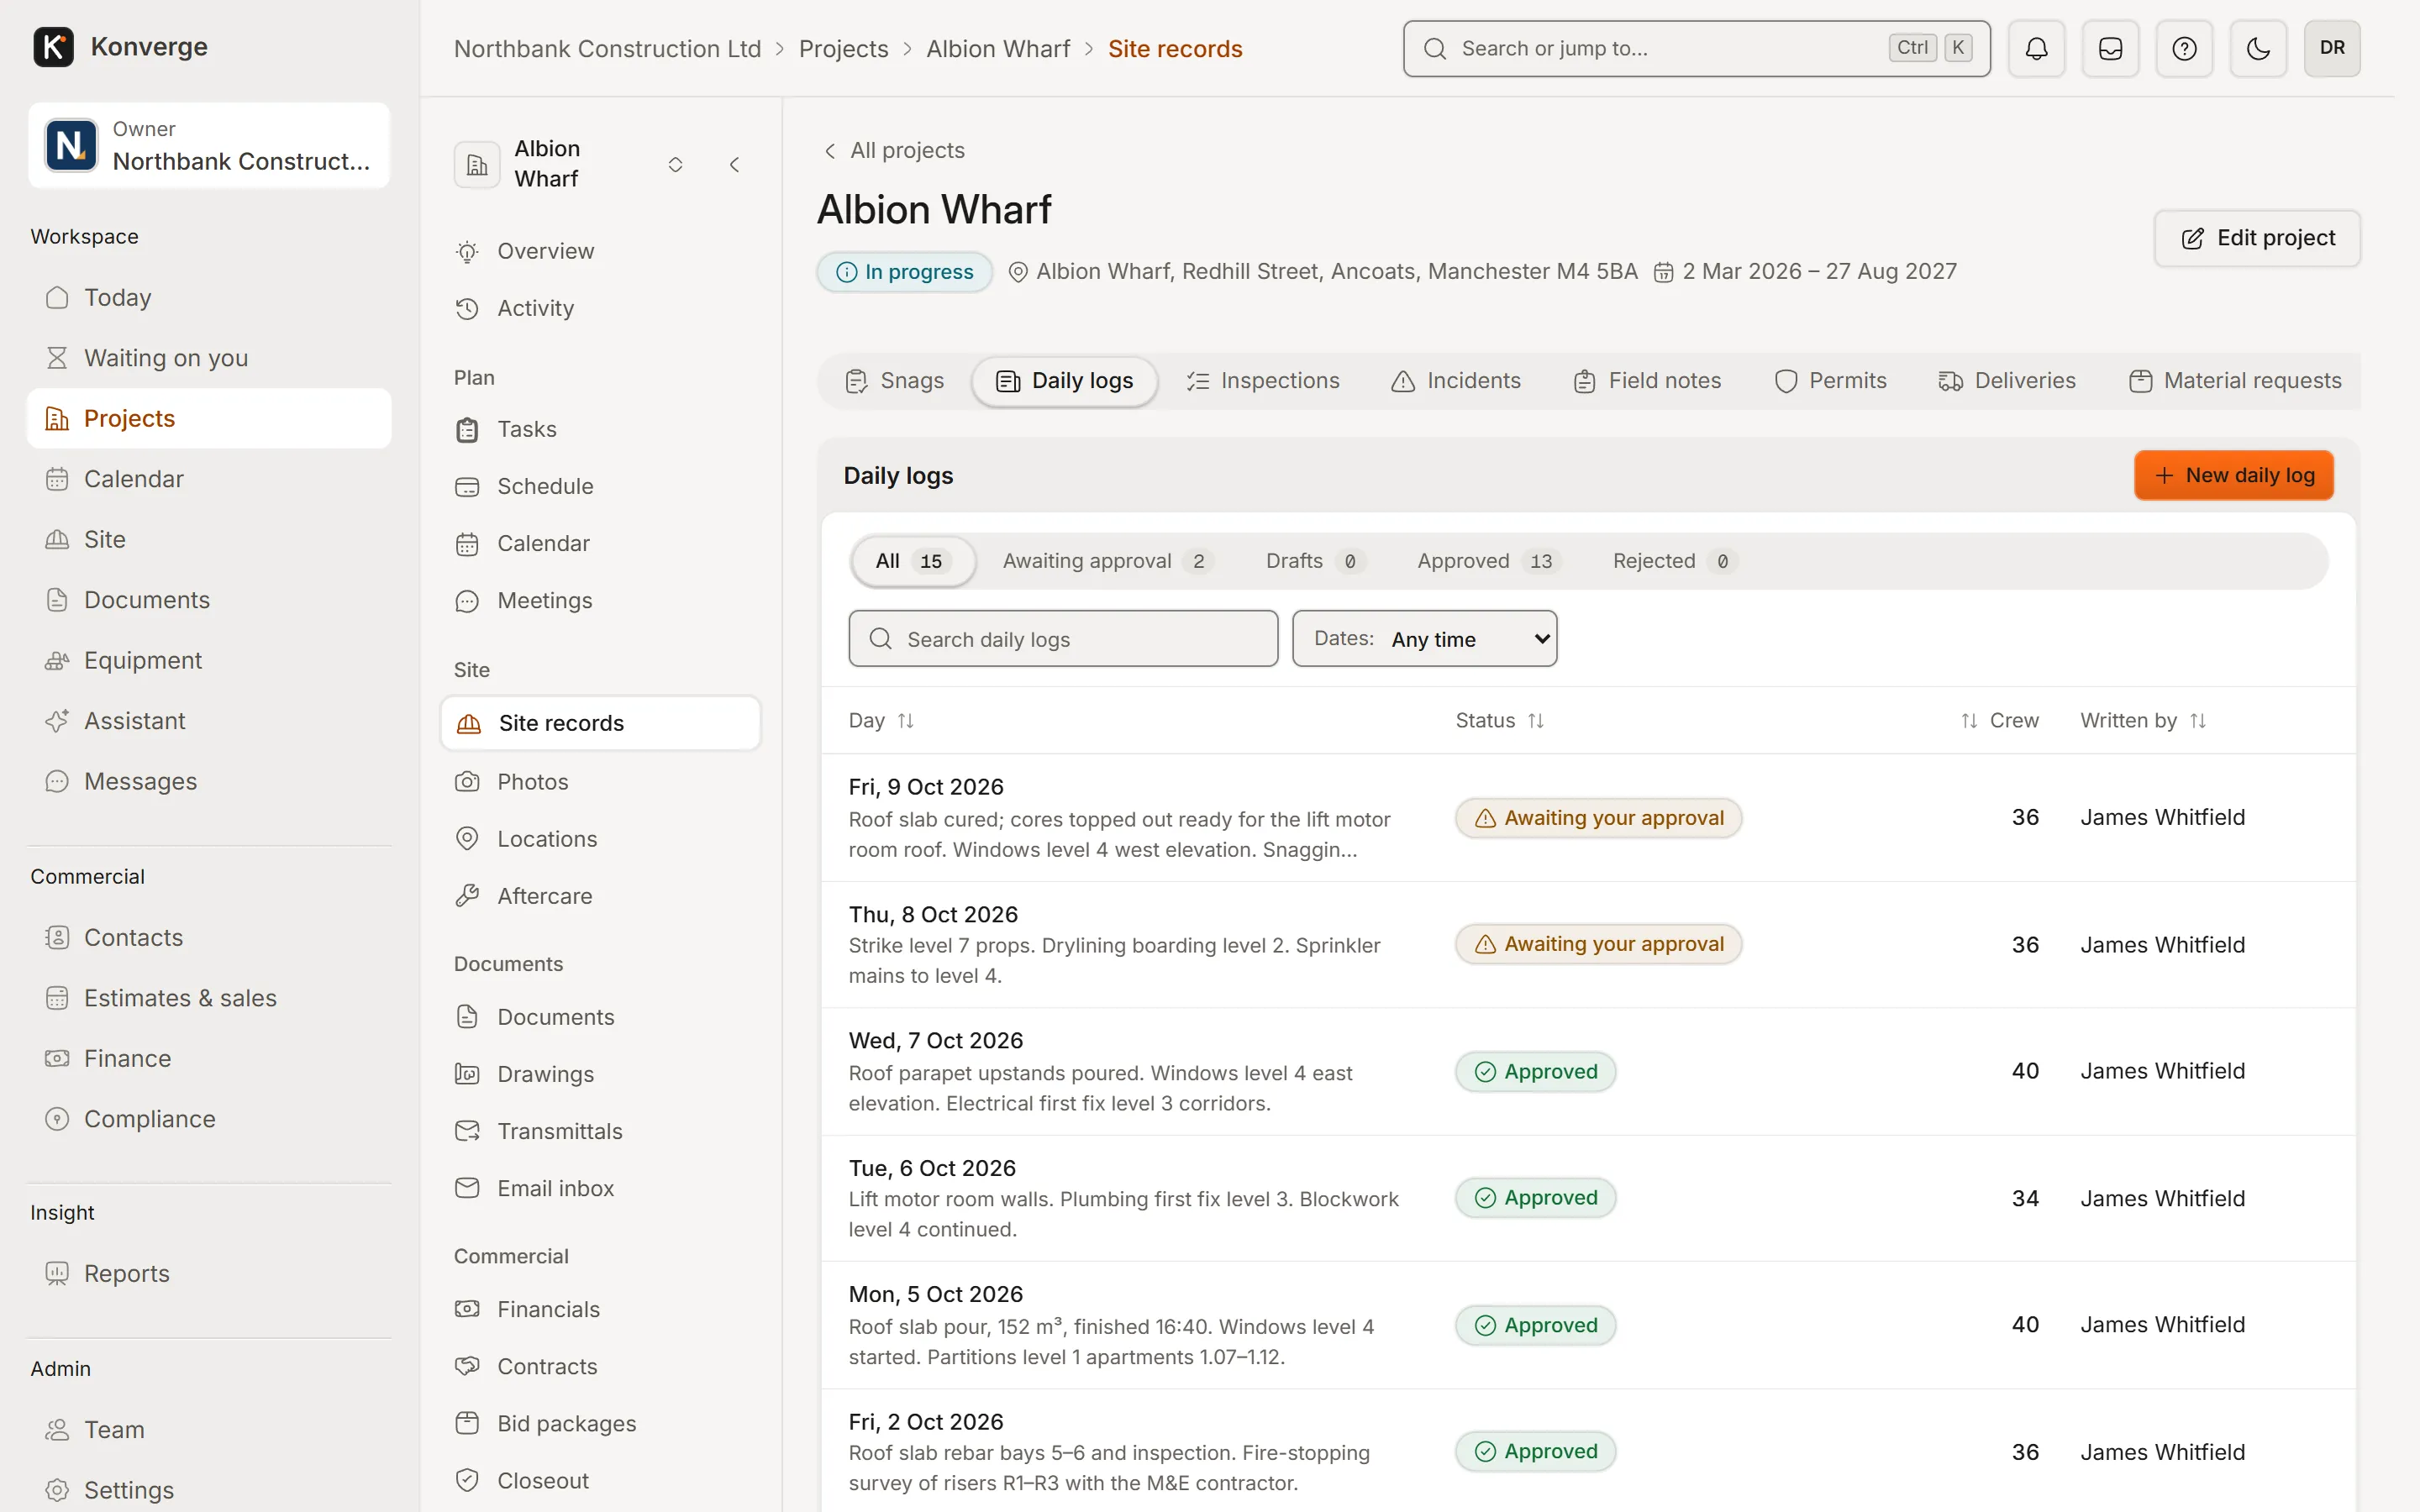Screen dimensions: 2420x1512
Task: Open the Northbank Construction workspace switcher
Action: 209,145
